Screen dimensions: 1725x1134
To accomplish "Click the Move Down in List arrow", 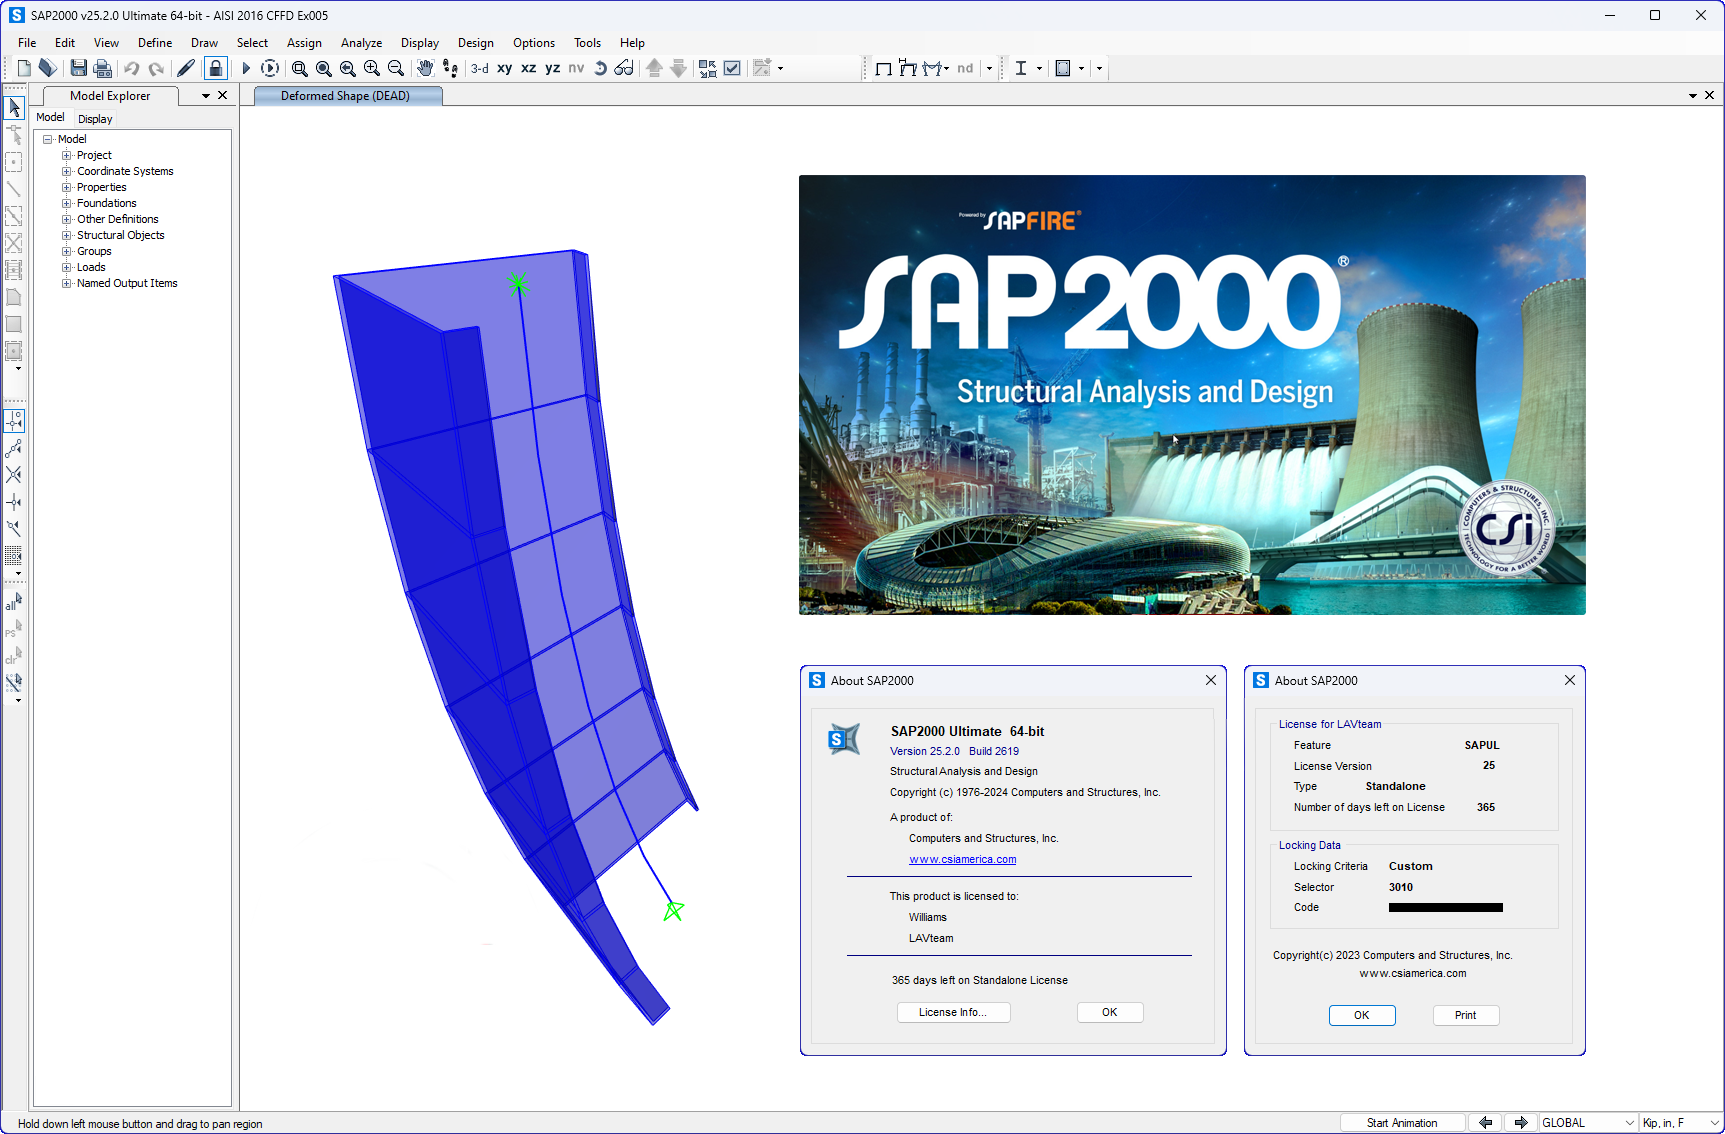I will [678, 68].
